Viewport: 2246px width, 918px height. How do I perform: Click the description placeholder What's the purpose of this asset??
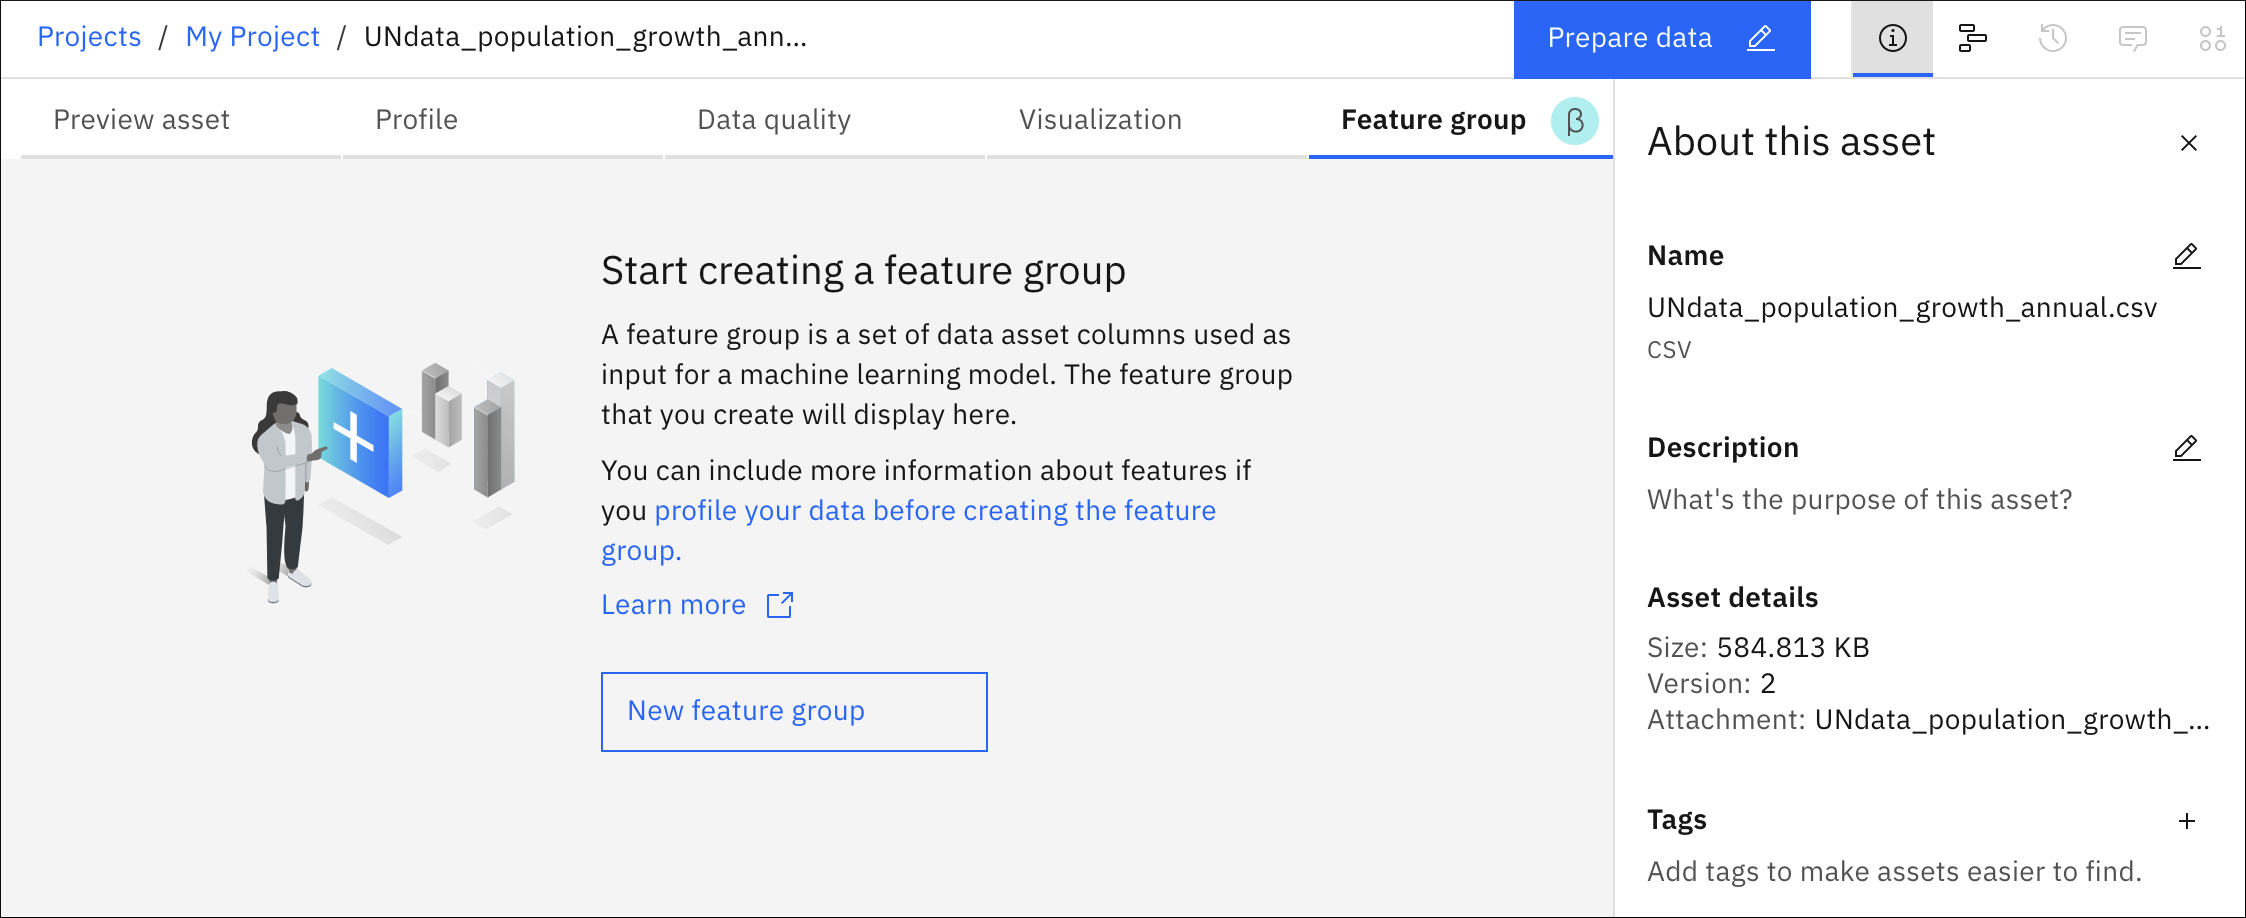1859,499
